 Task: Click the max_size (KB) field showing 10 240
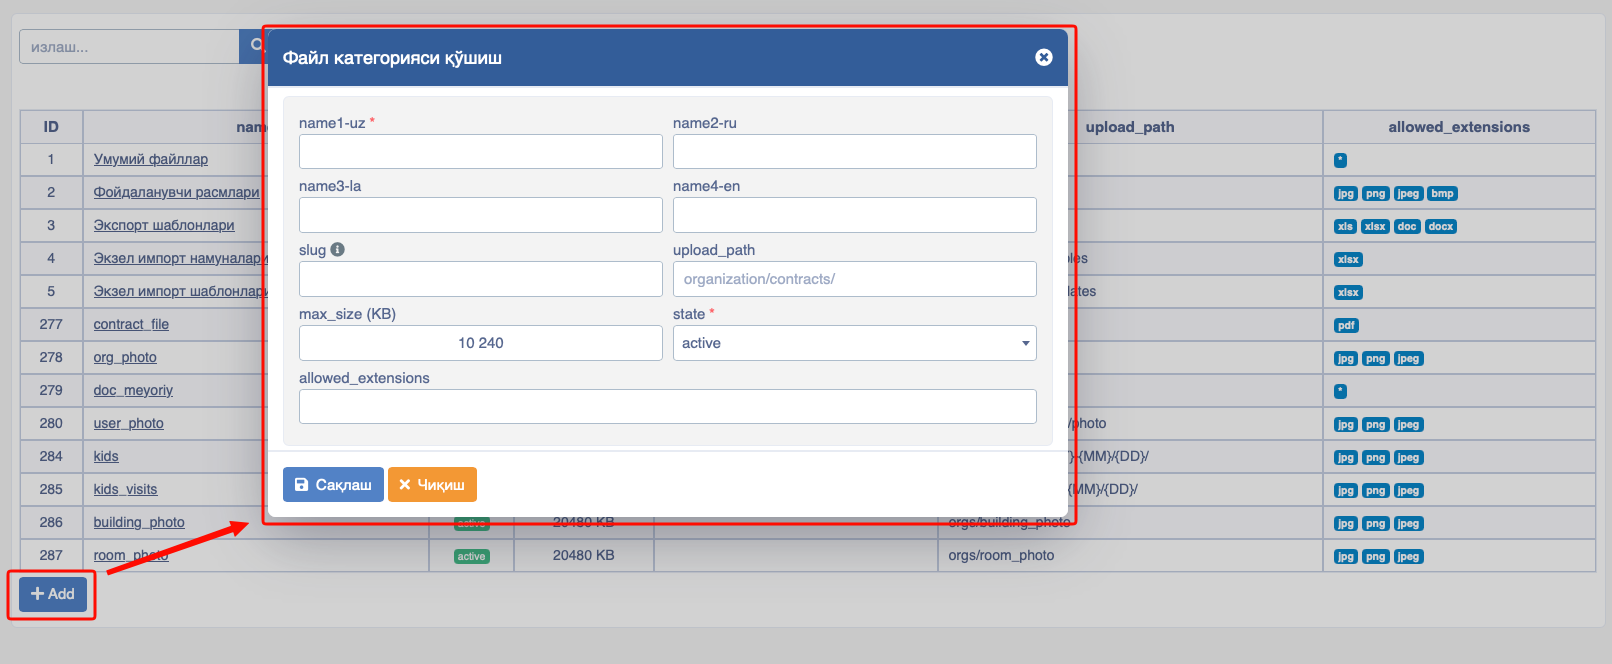(x=481, y=343)
